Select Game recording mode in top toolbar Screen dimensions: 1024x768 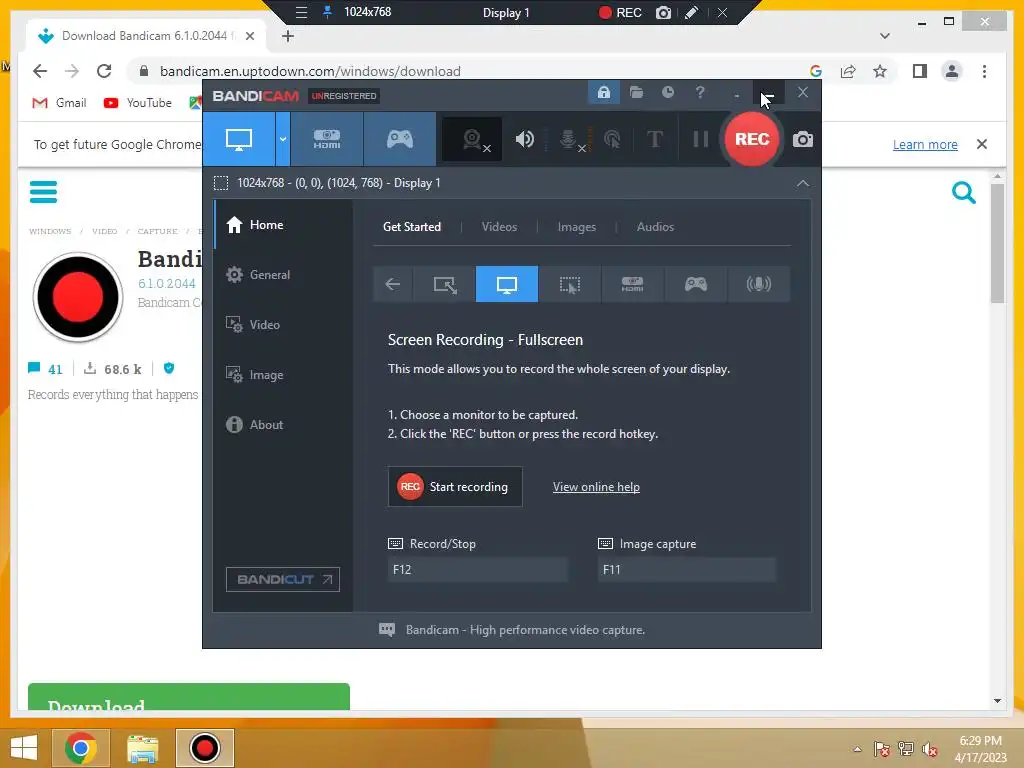point(400,139)
